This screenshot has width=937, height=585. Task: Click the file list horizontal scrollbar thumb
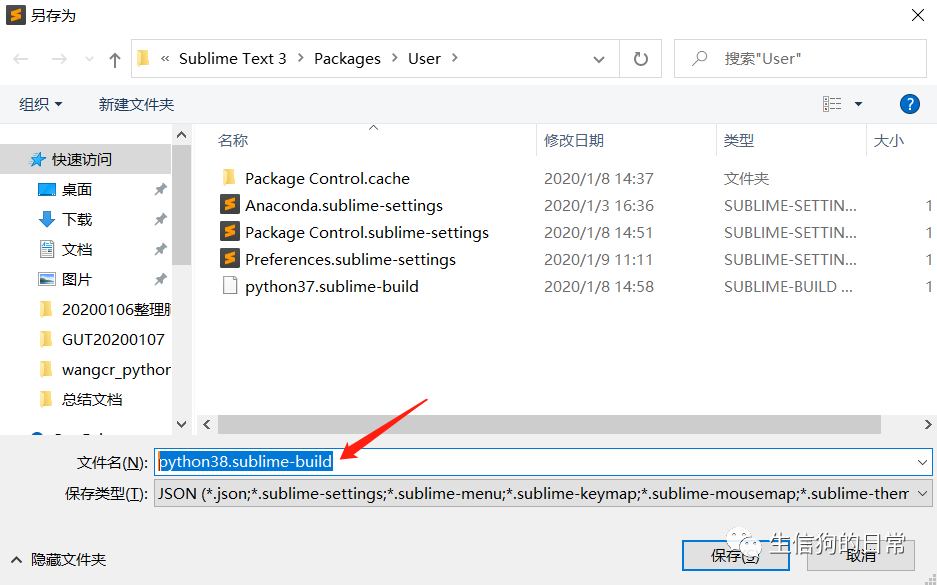(x=549, y=424)
